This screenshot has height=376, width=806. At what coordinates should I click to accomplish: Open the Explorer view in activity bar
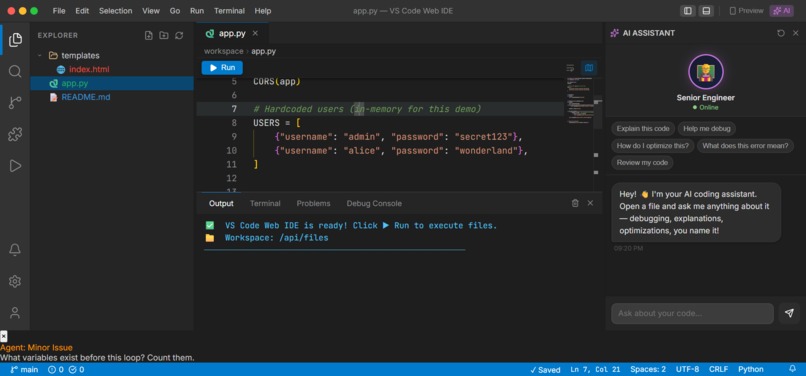[15, 39]
